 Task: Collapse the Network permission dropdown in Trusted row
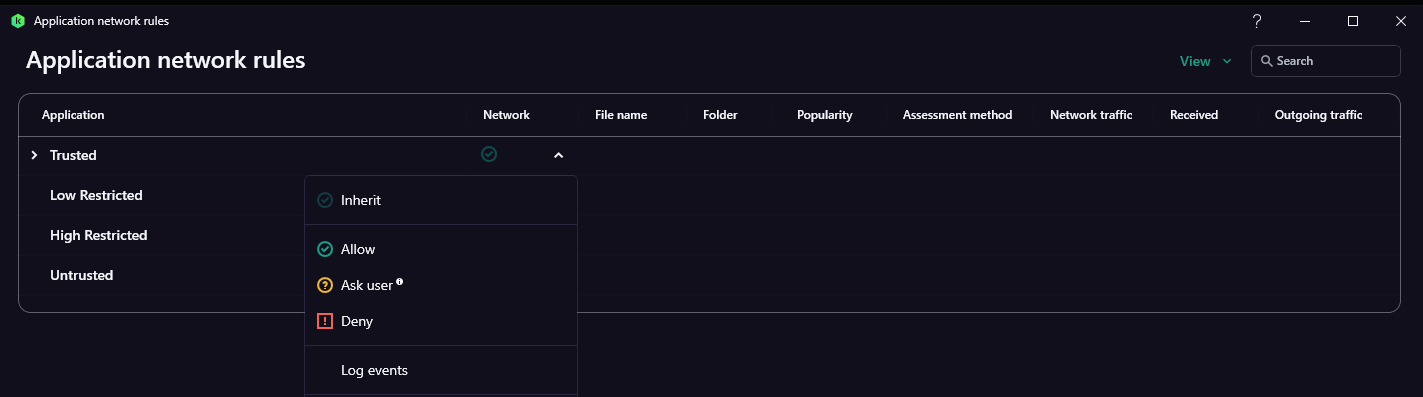pos(558,155)
